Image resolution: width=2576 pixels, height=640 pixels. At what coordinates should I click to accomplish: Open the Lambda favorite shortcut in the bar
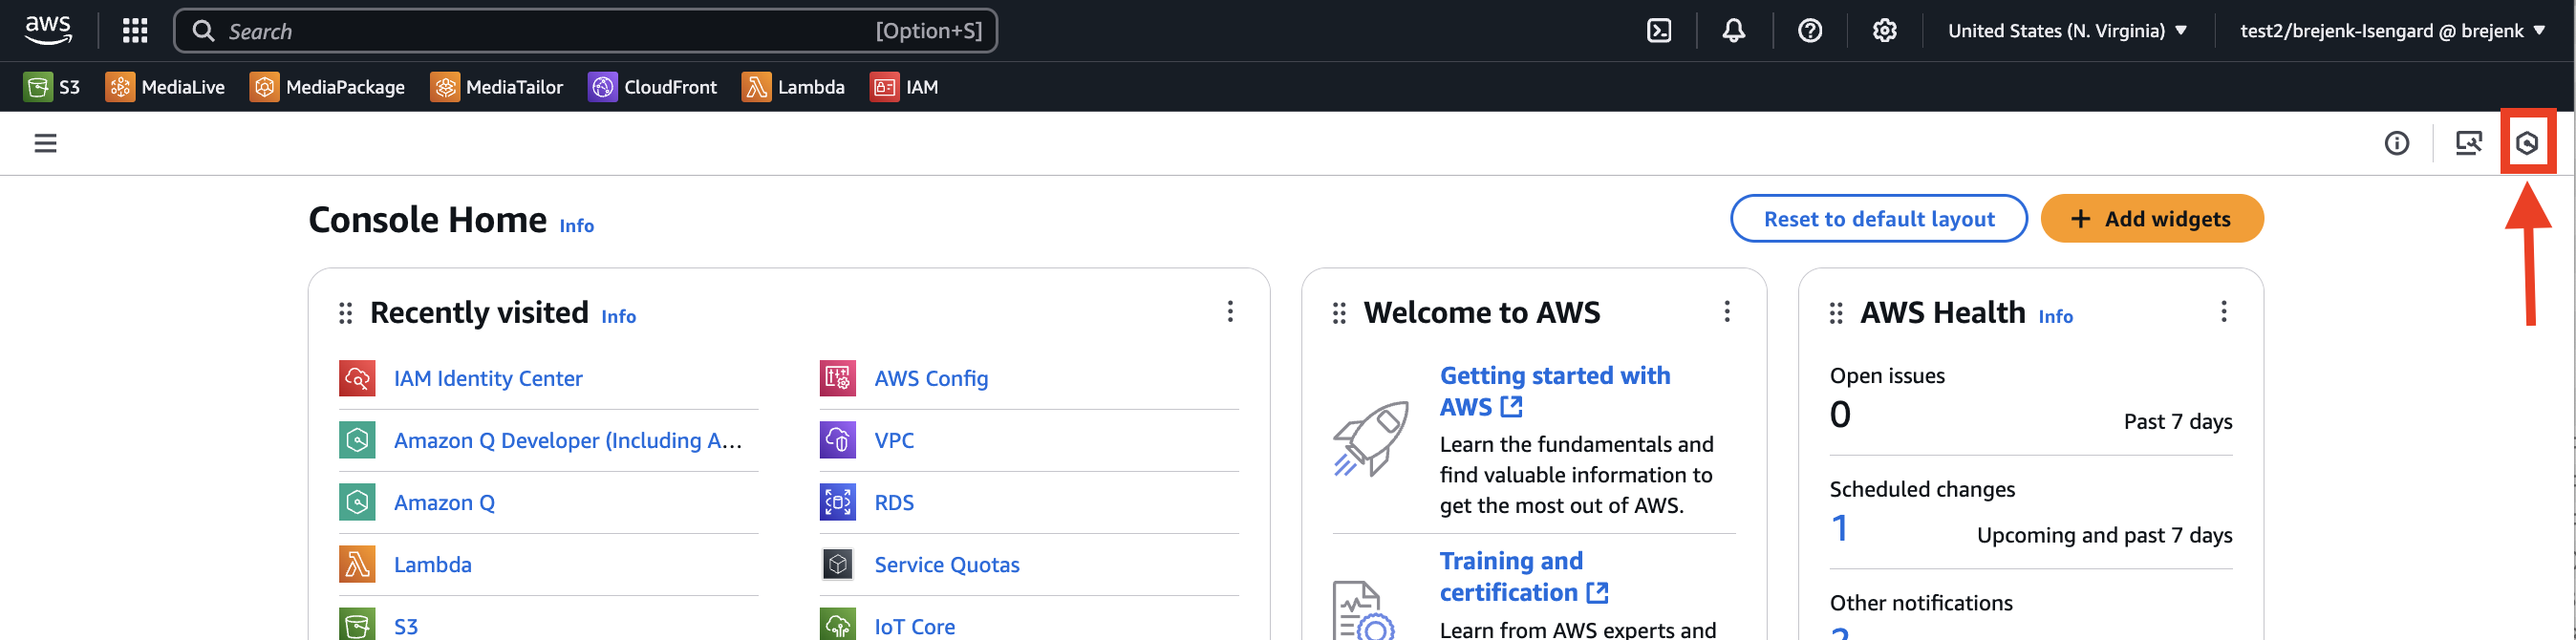pyautogui.click(x=793, y=87)
